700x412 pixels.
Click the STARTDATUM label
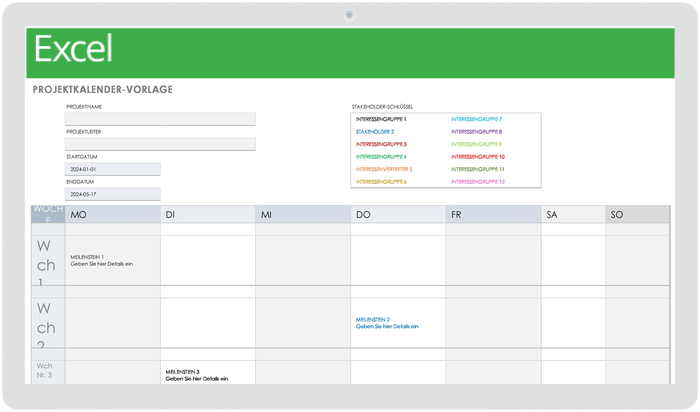[82, 157]
